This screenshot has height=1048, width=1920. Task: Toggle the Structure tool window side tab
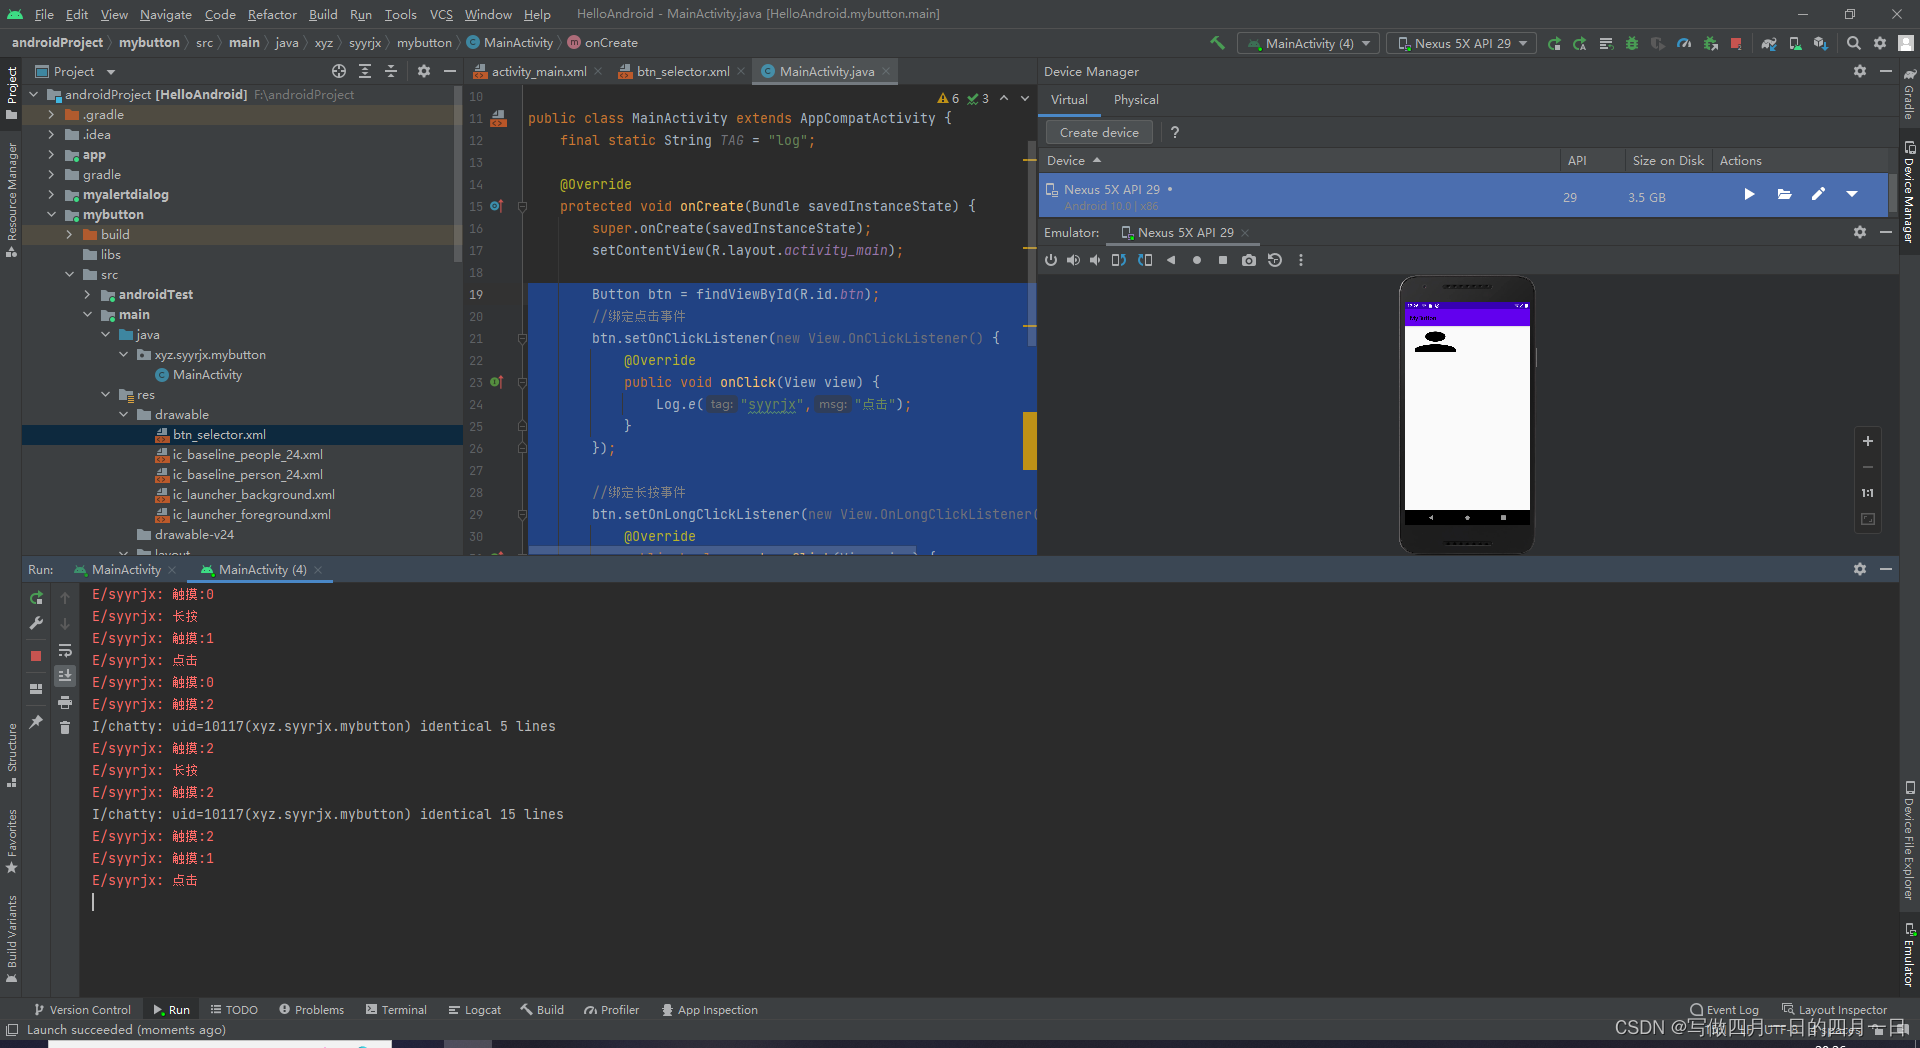(11, 754)
